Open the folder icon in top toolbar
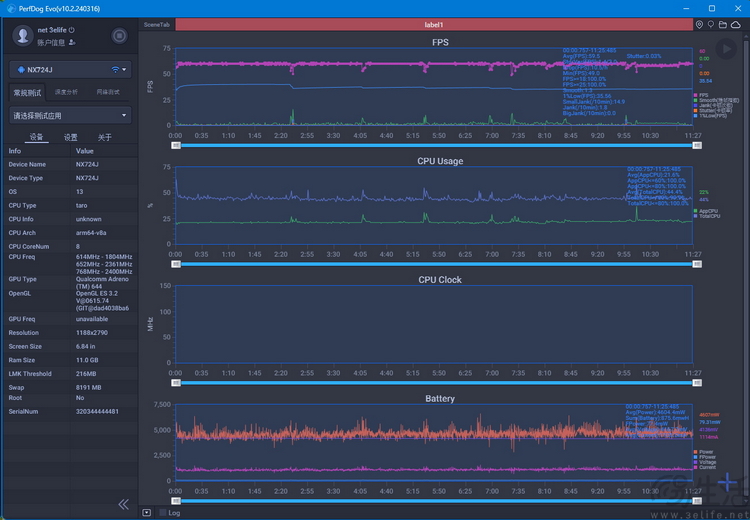This screenshot has height=520, width=750. pyautogui.click(x=723, y=24)
